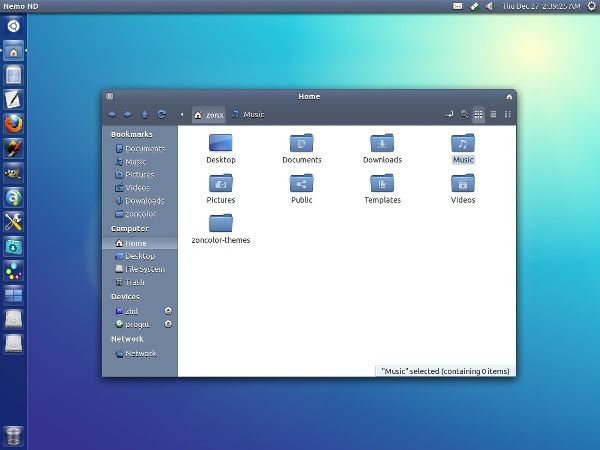Open the Downloads folder icon
Screen dimensions: 600x450
[382, 143]
